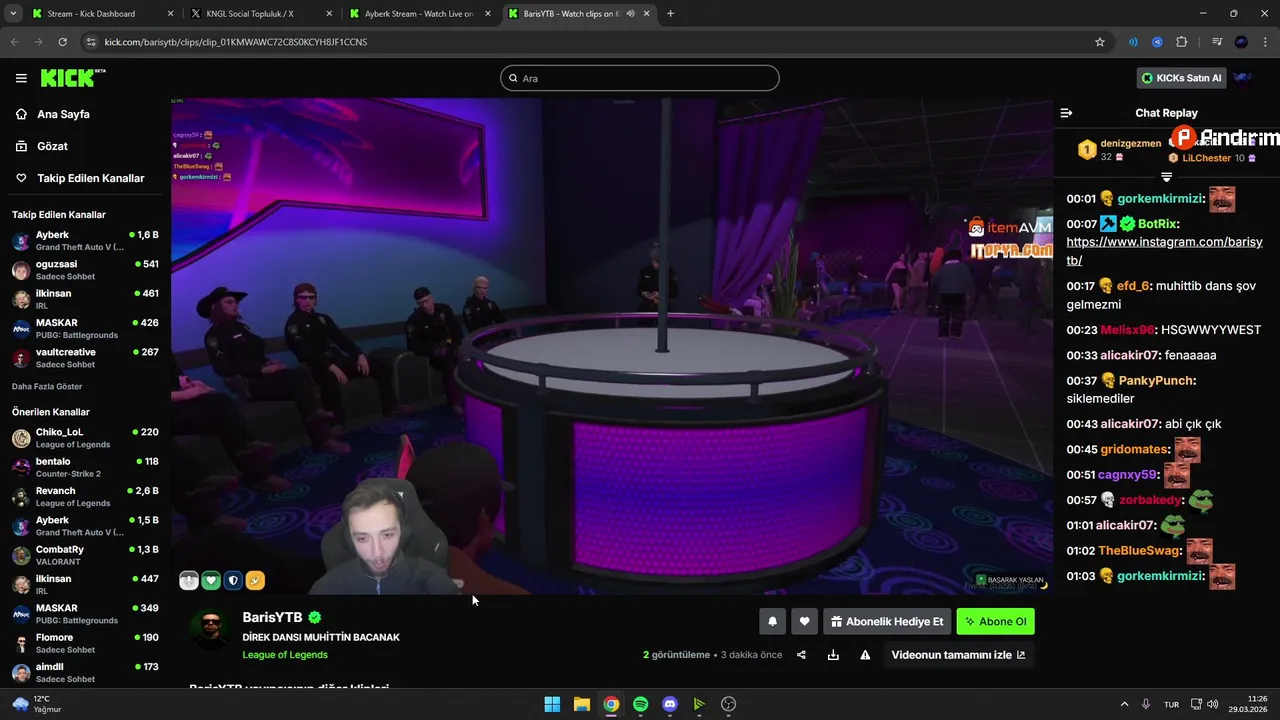Click the notification bell for BarisYTB

772,622
